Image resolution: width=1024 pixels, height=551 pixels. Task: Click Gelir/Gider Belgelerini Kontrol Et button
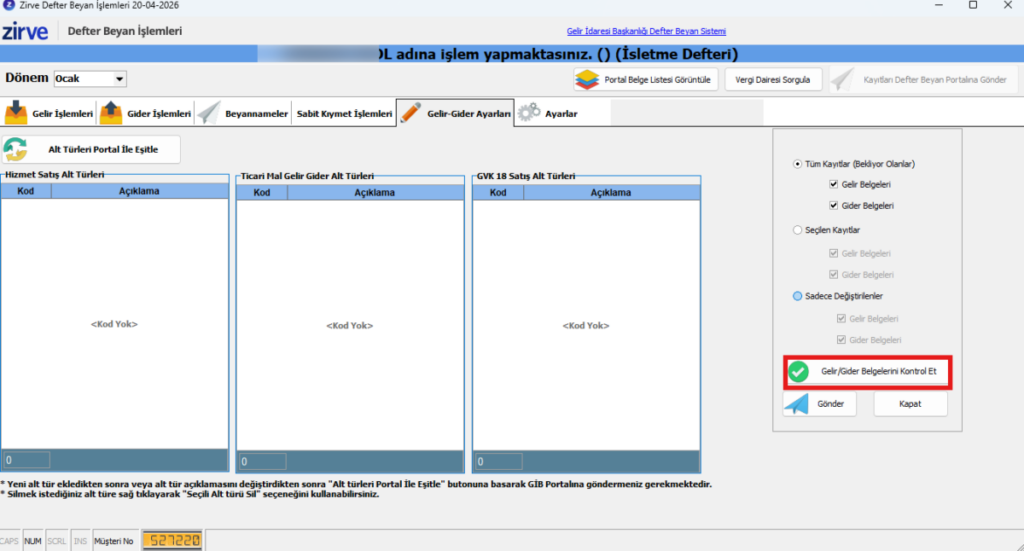pyautogui.click(x=867, y=371)
